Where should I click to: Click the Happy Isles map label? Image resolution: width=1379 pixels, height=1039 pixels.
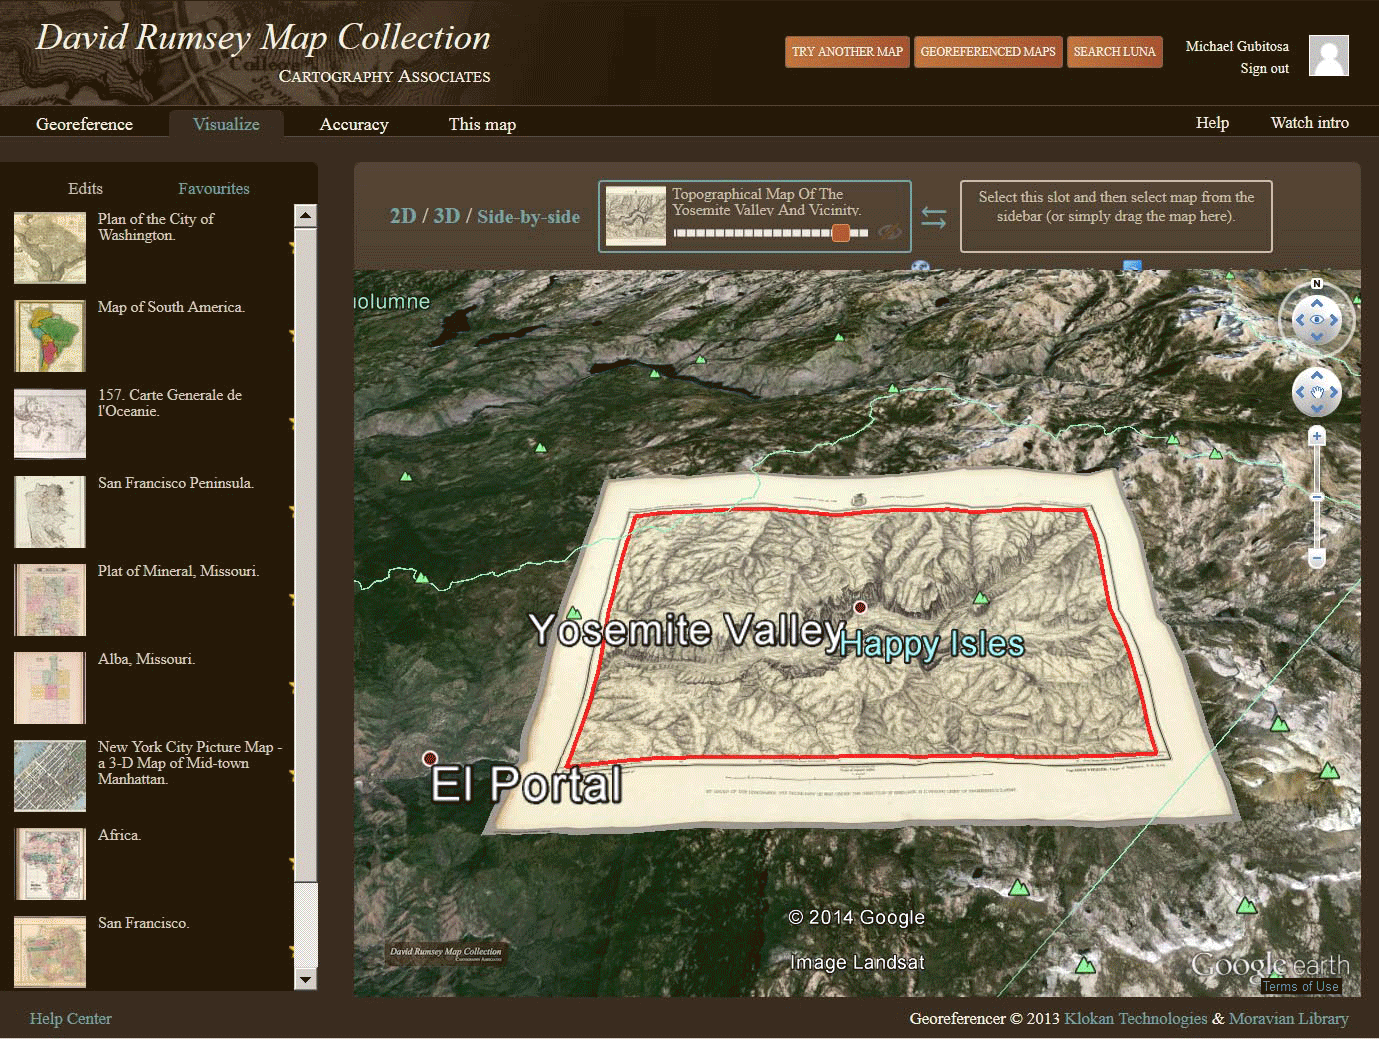point(932,645)
